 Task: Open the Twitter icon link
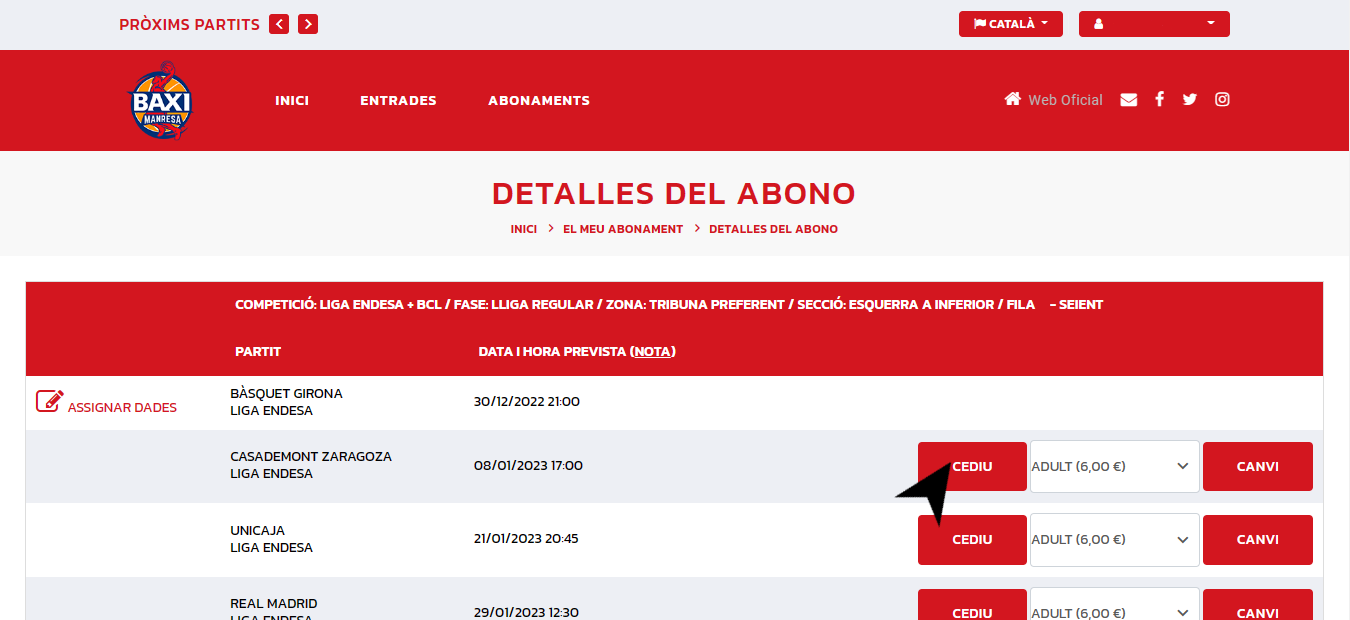pos(1189,99)
